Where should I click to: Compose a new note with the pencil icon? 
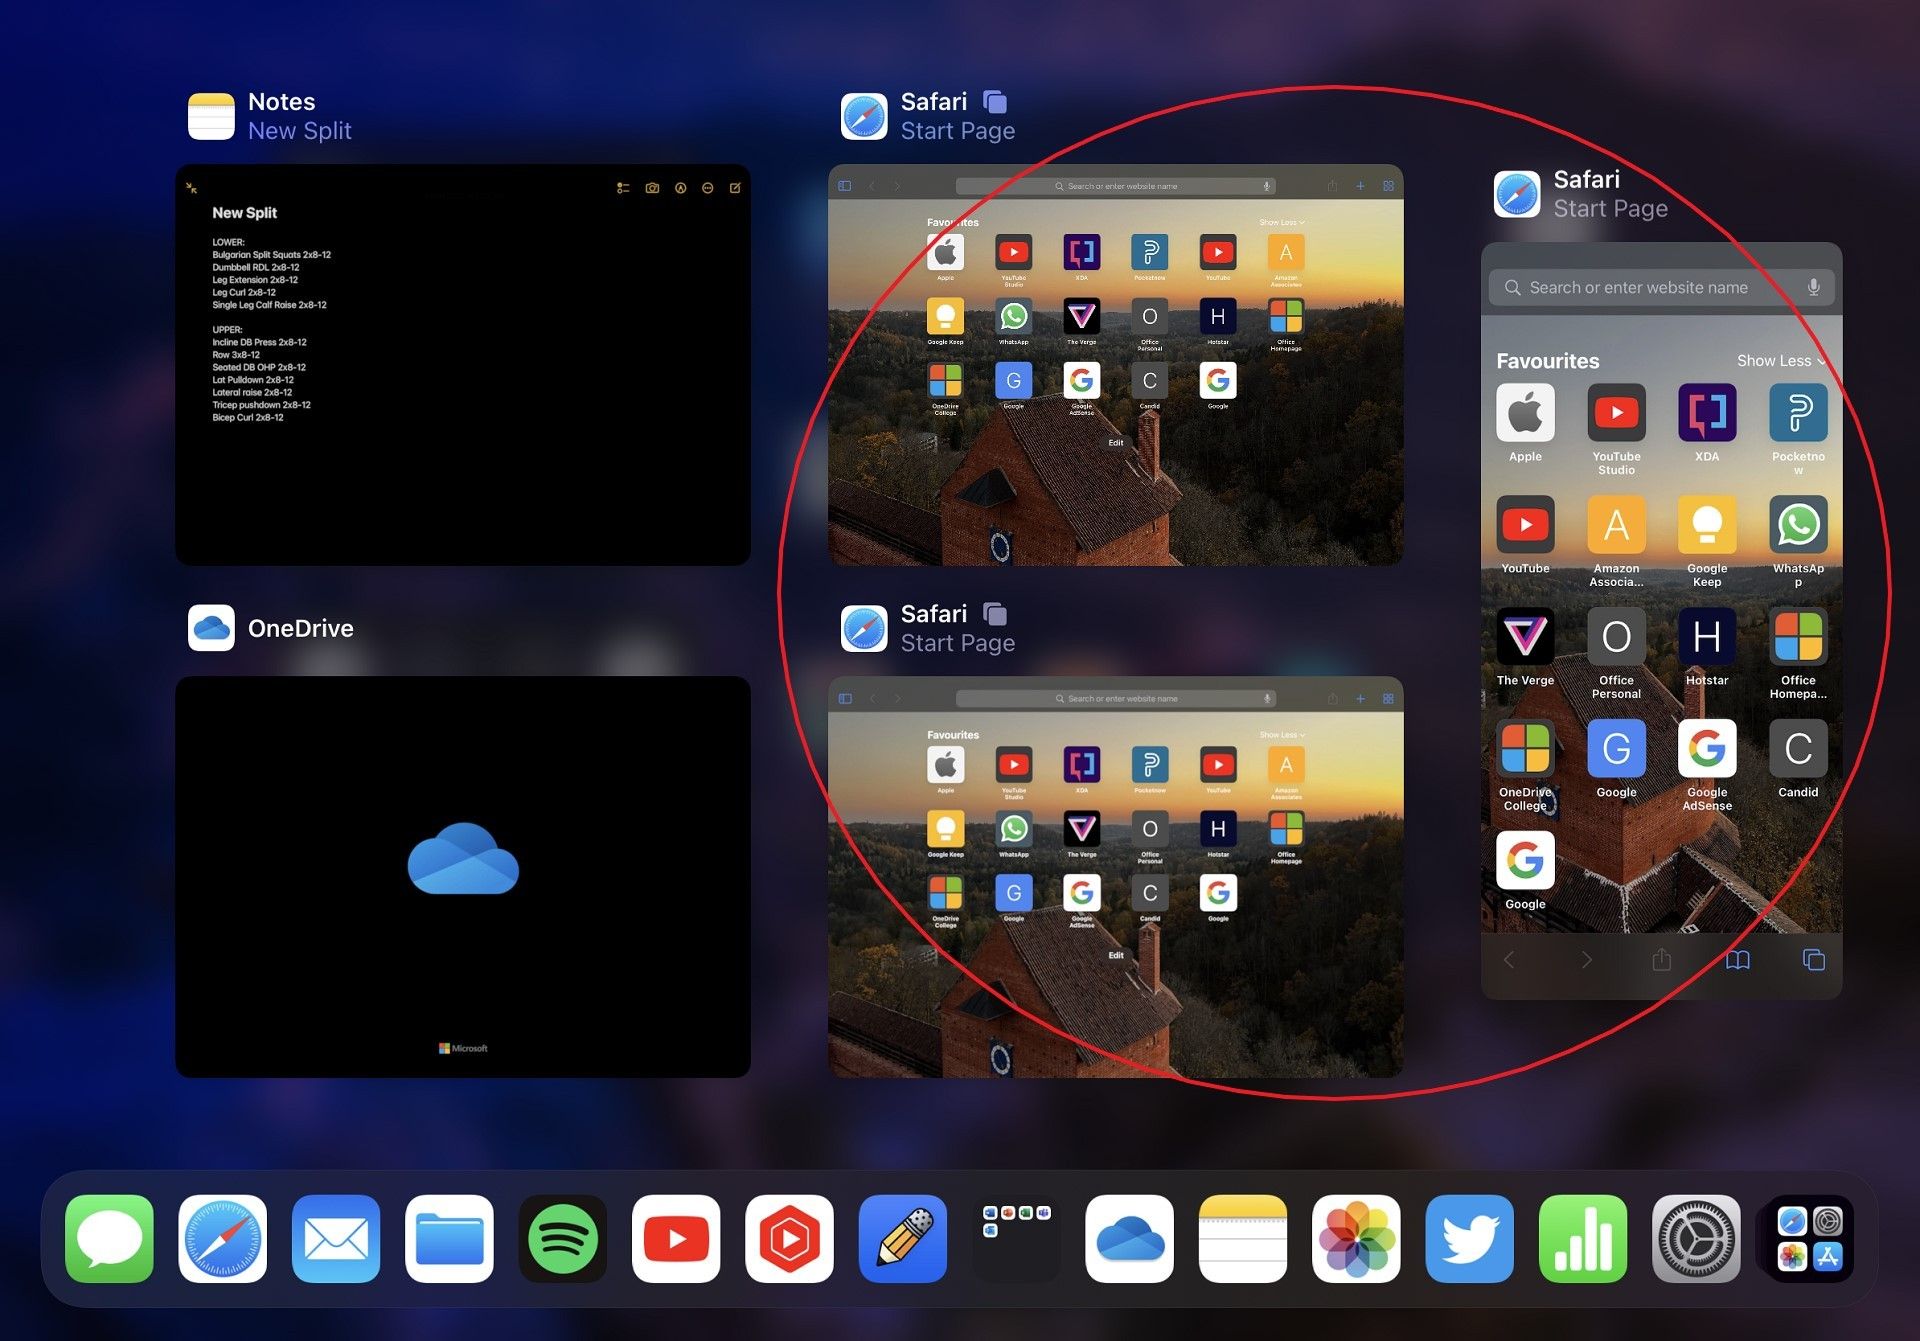click(x=735, y=188)
